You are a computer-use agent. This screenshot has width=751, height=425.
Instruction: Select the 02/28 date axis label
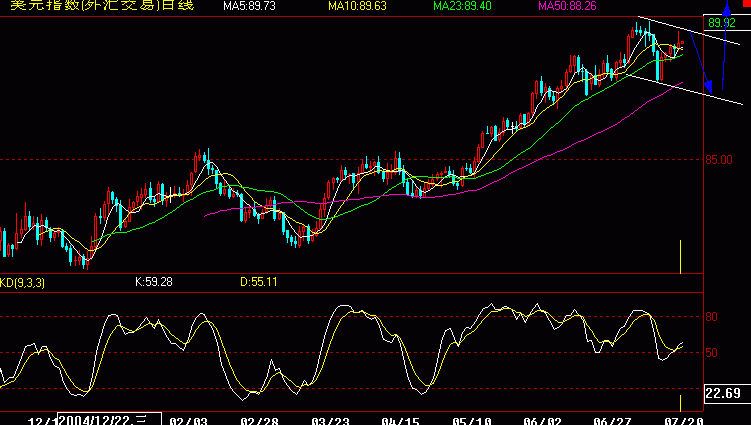pos(259,421)
